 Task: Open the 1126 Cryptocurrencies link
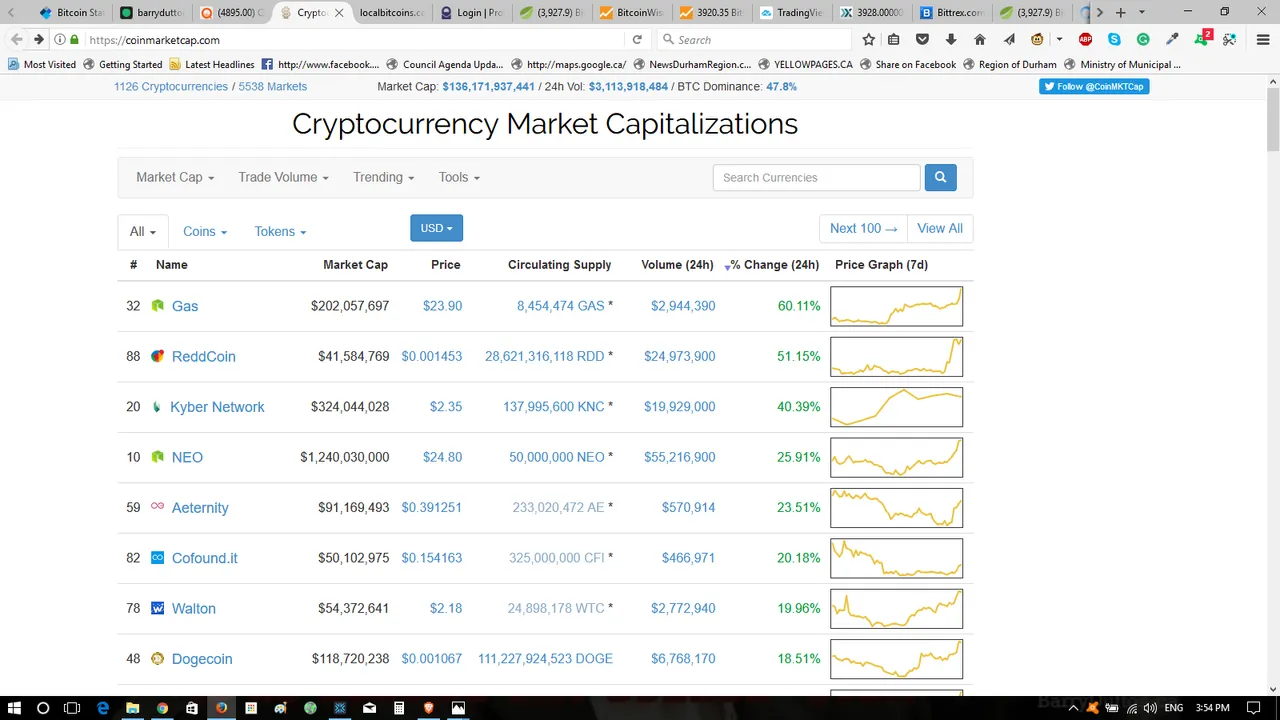pyautogui.click(x=171, y=86)
